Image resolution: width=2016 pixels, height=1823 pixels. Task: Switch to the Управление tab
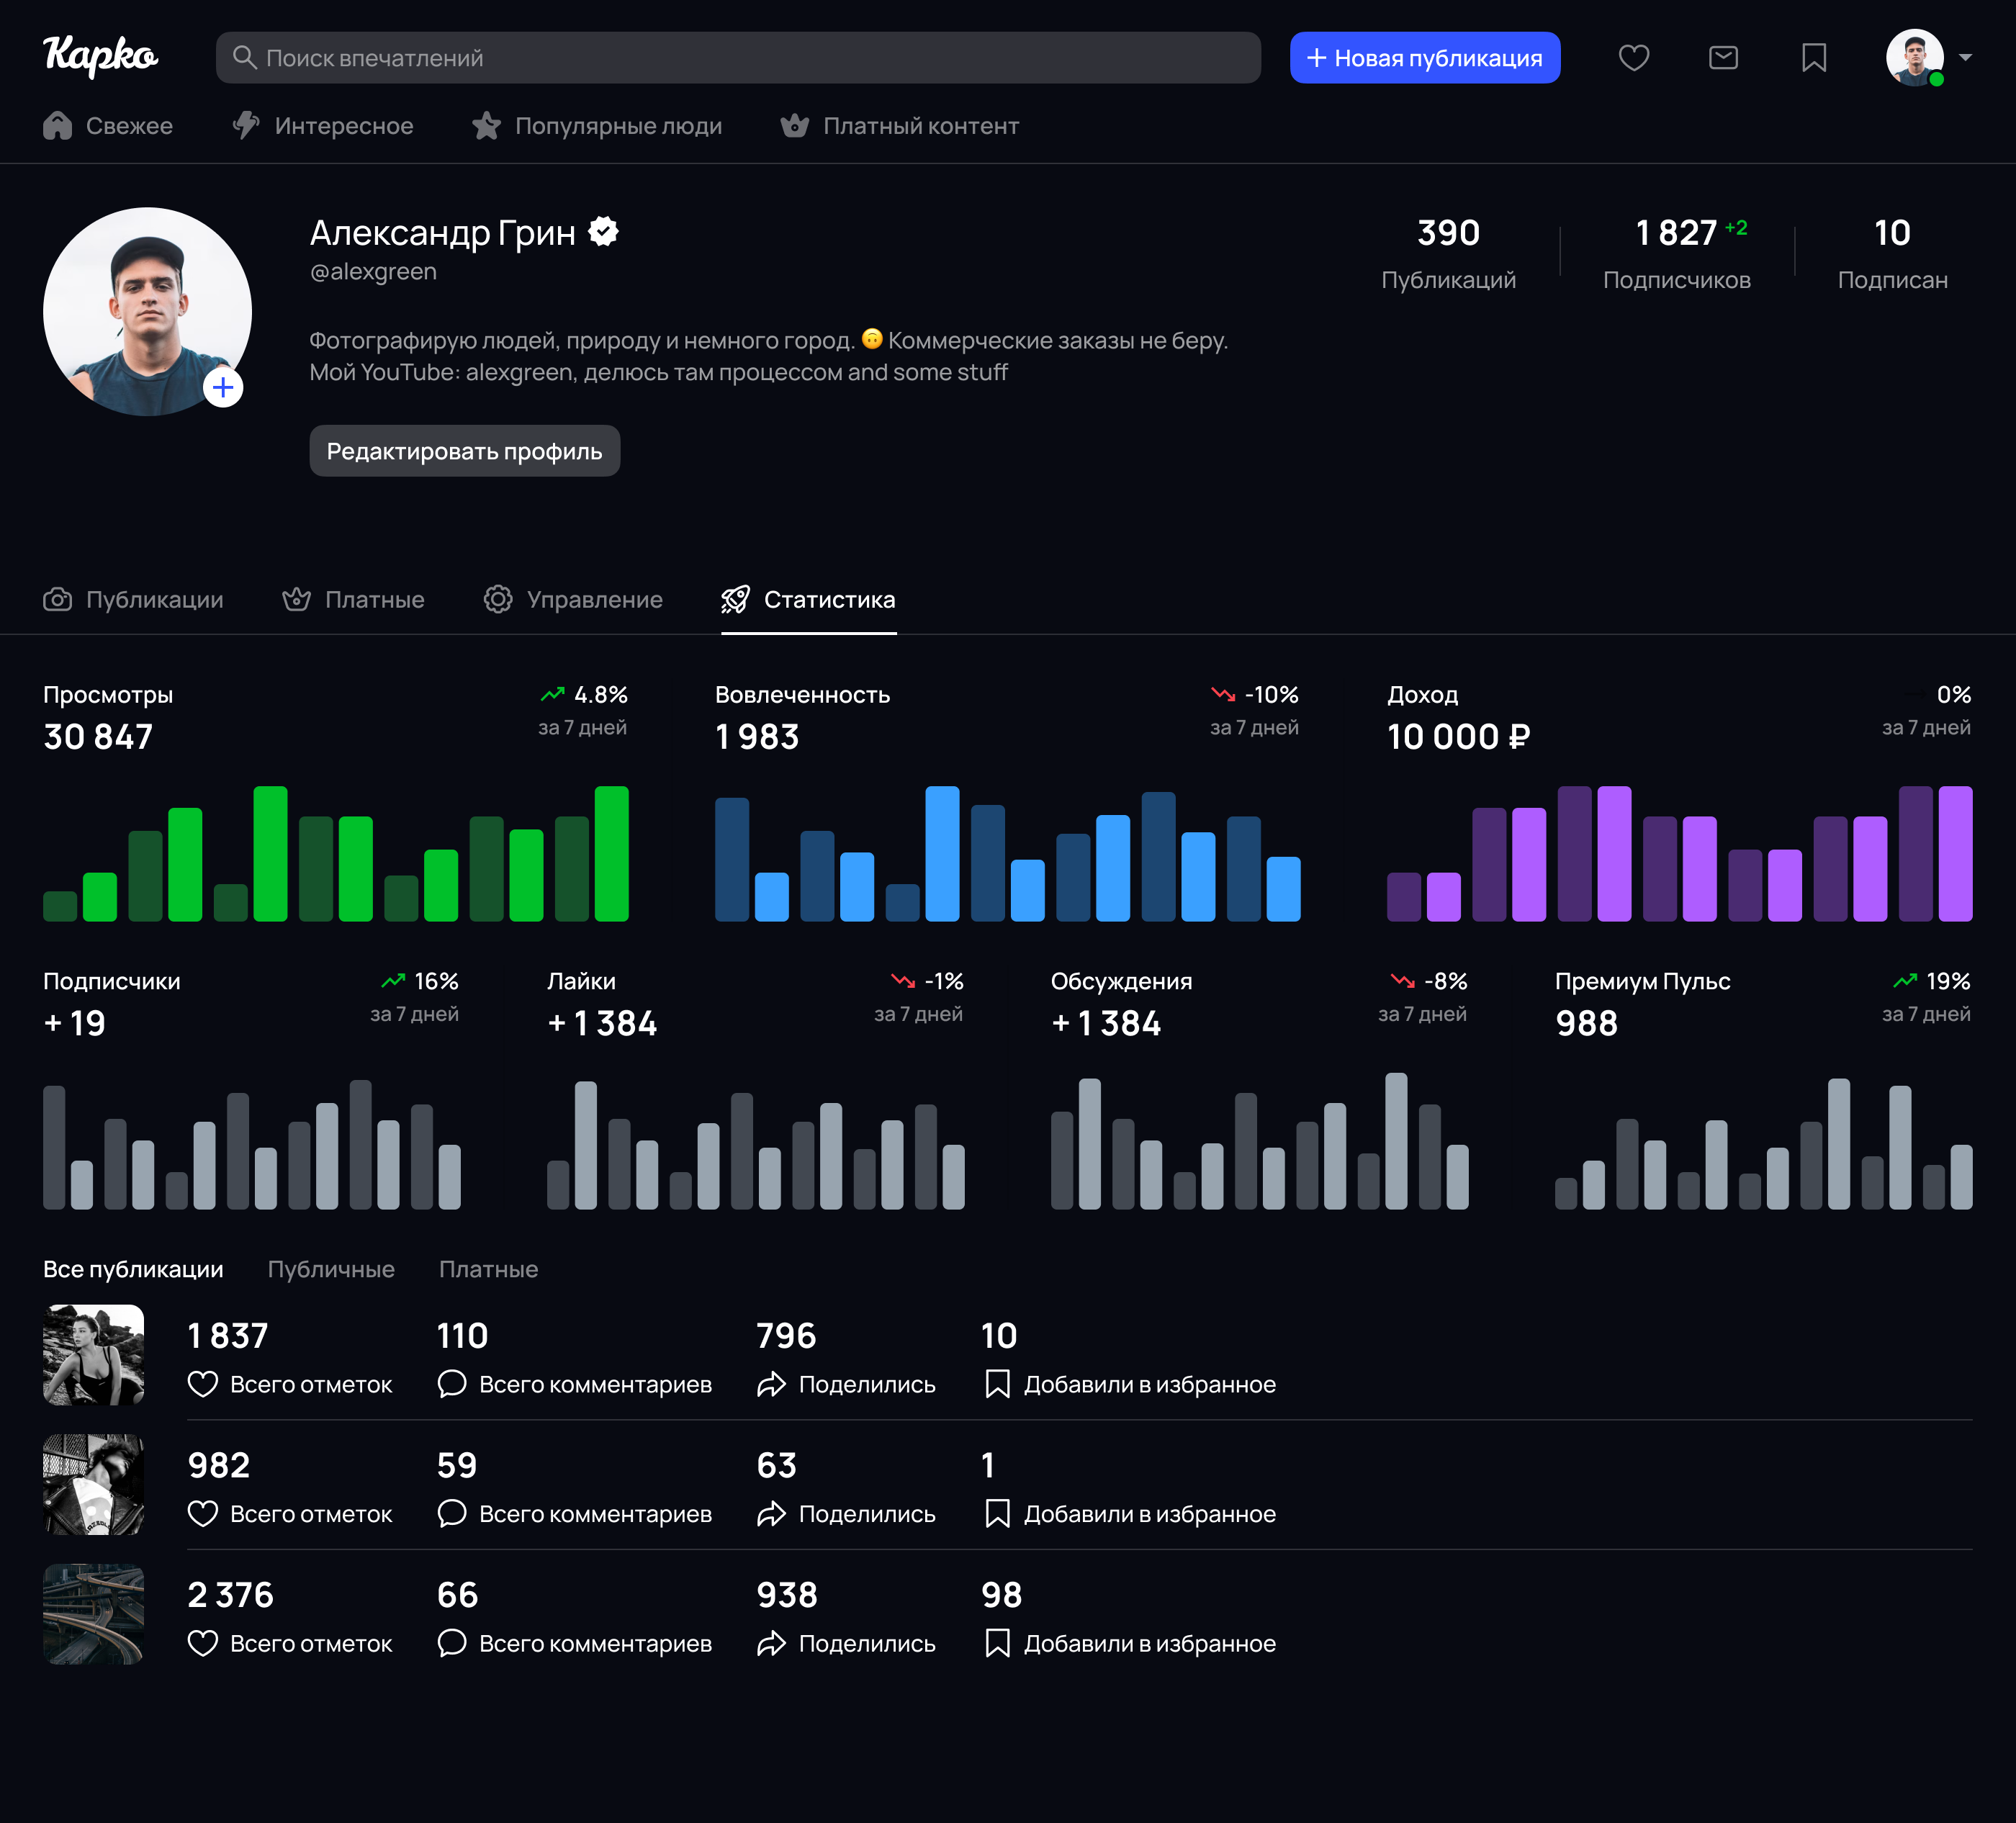573,599
